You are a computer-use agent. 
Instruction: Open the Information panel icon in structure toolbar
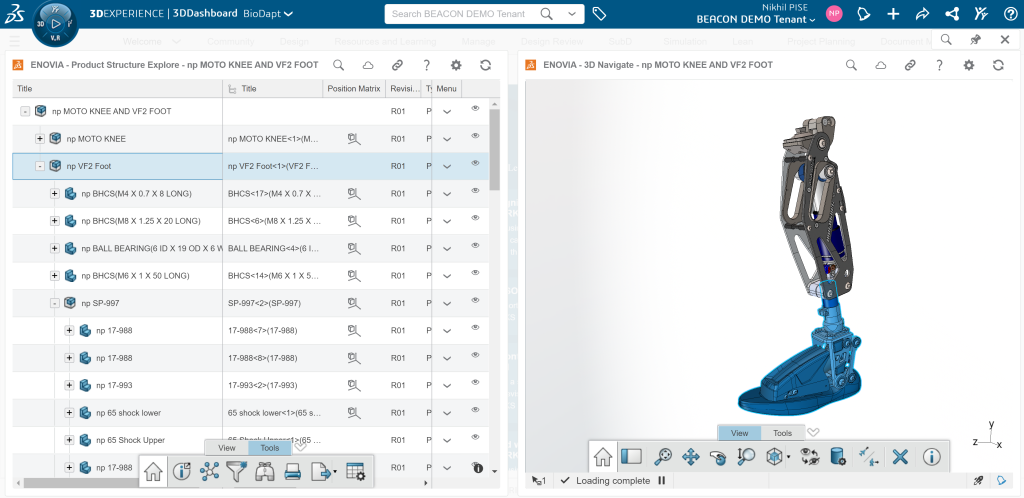(181, 471)
